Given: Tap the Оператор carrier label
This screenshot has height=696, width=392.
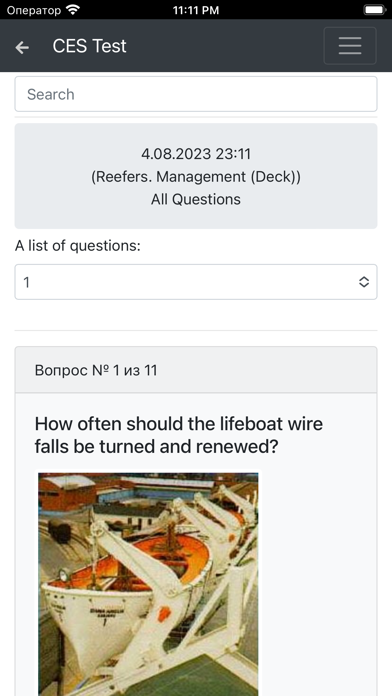Looking at the screenshot, I should (34, 10).
